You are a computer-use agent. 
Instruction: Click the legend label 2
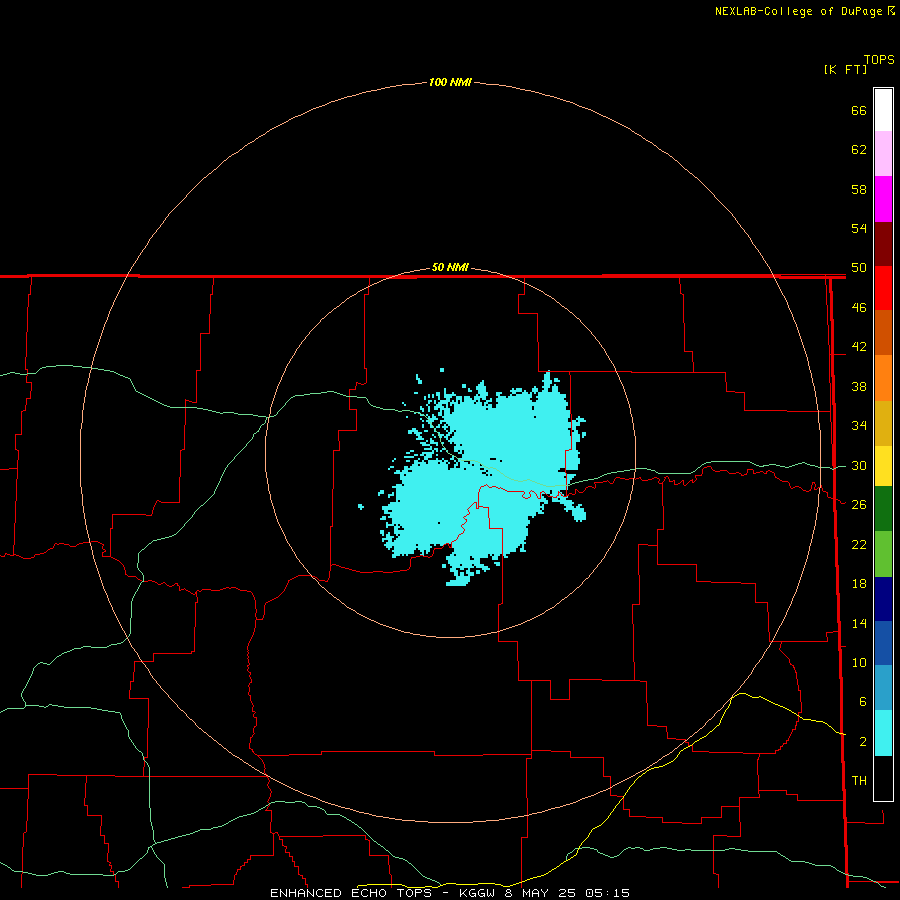point(862,742)
